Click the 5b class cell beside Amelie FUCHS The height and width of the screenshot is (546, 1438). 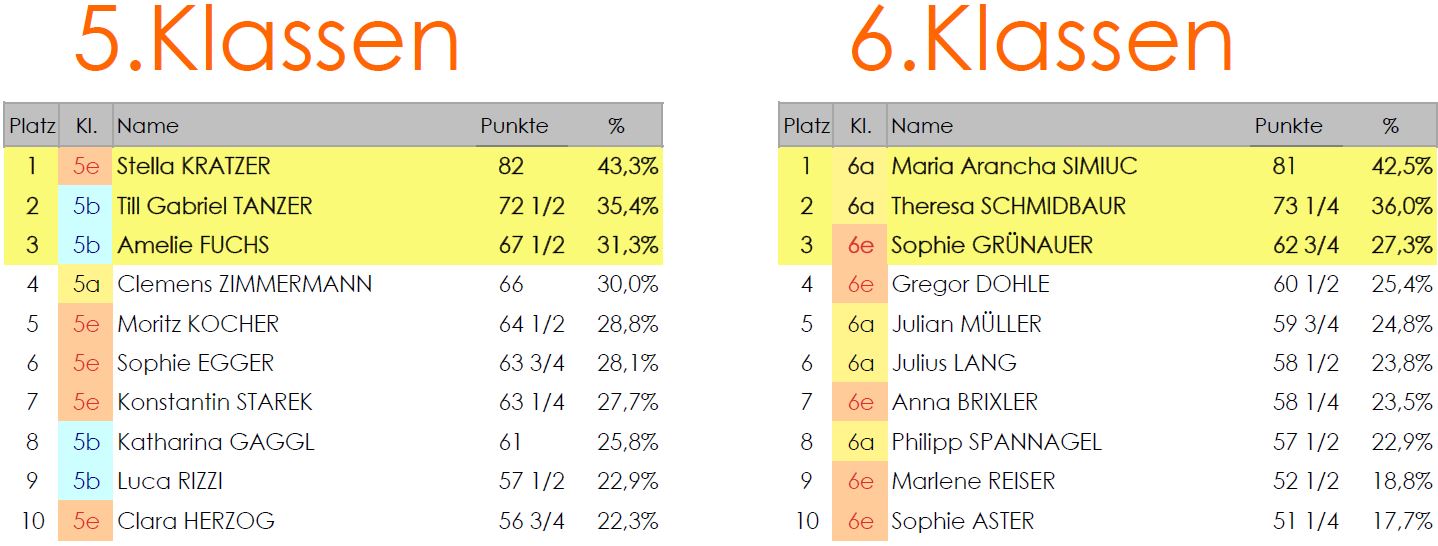pos(86,245)
